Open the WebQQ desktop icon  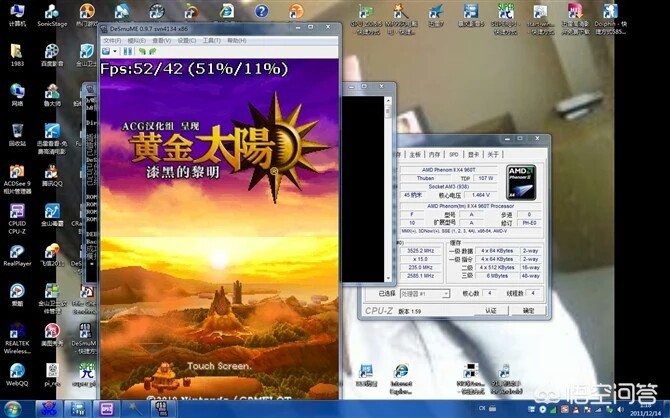(x=17, y=375)
